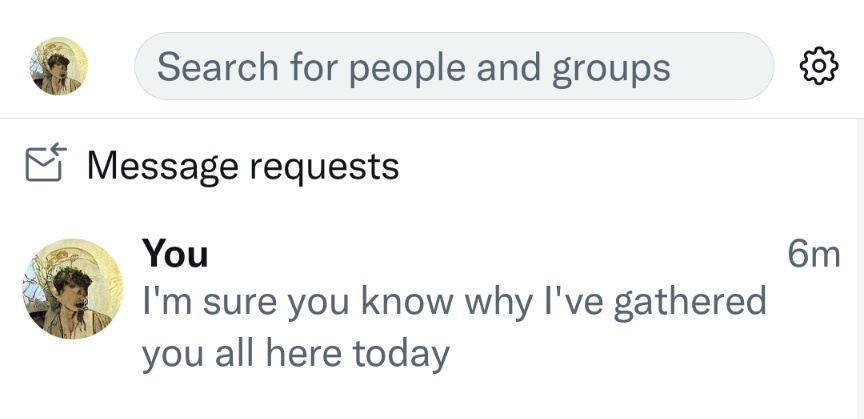864x419 pixels.
Task: Click the word "requests" in Message requests
Action: [x=324, y=166]
